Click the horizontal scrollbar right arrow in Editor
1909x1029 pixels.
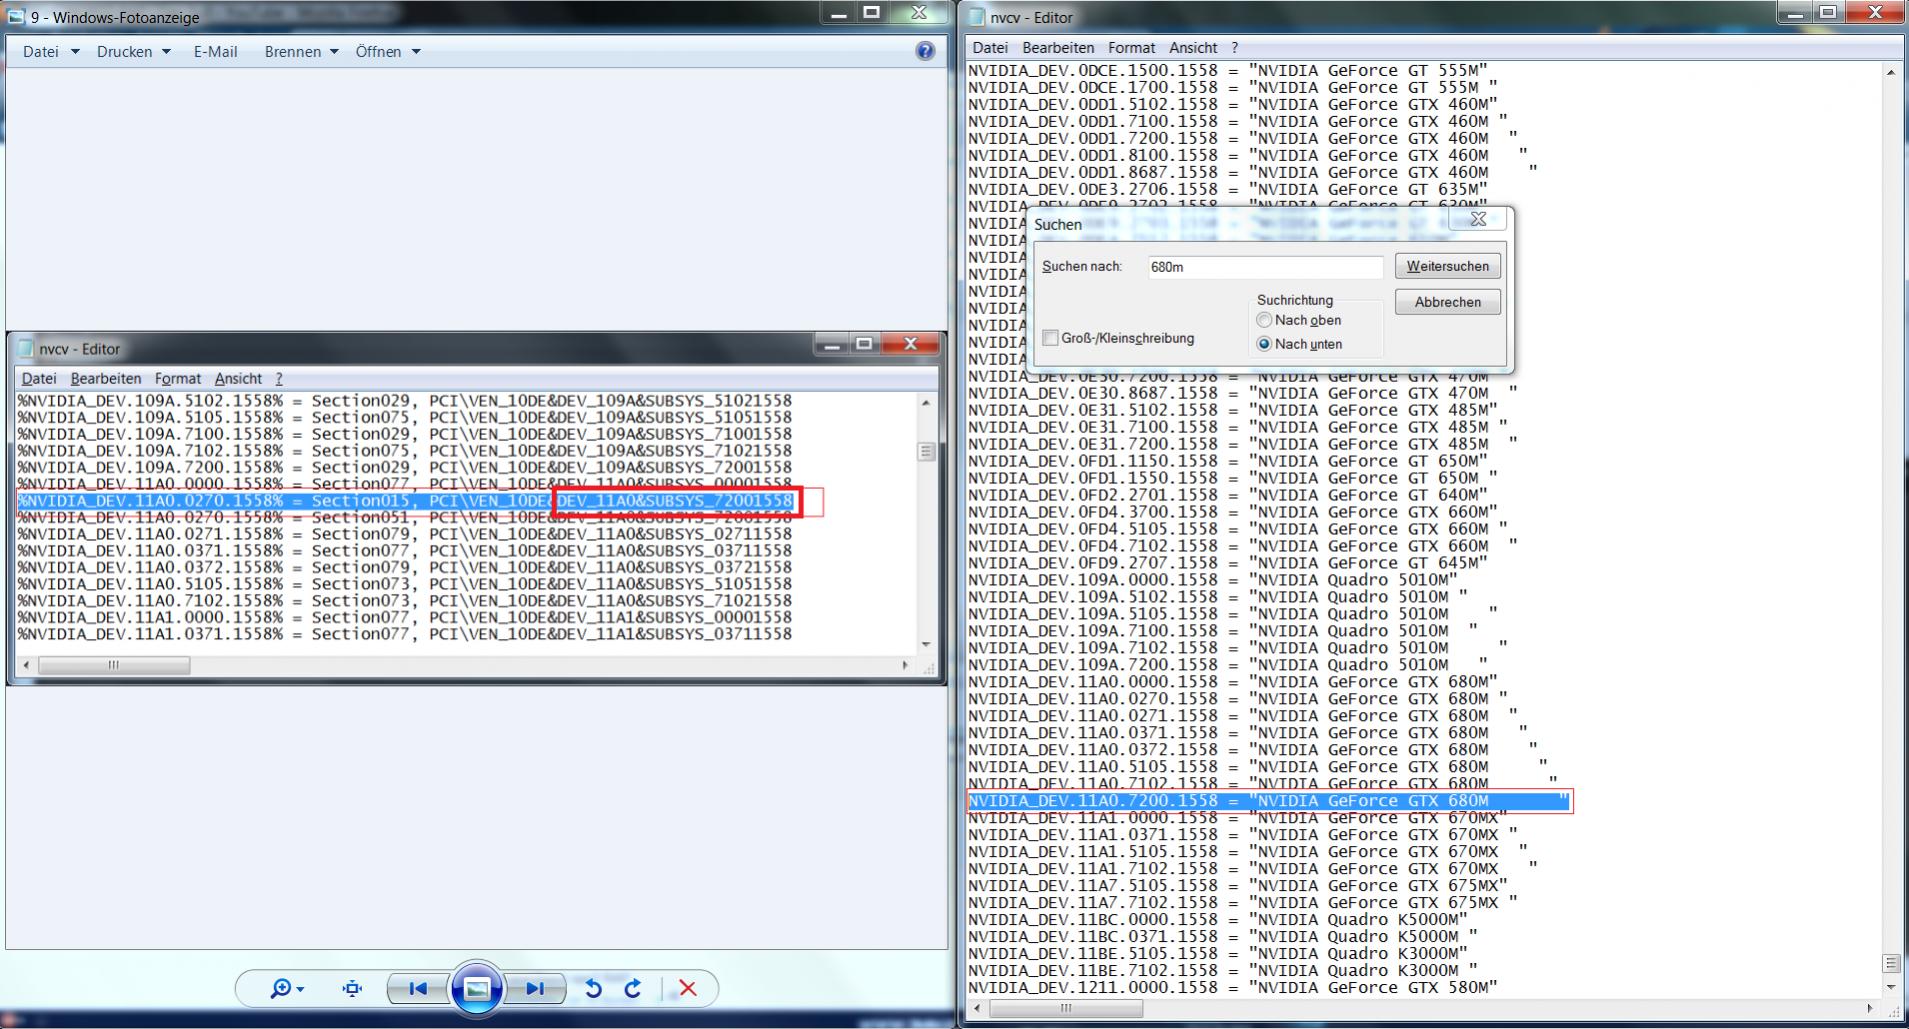pos(1869,1008)
